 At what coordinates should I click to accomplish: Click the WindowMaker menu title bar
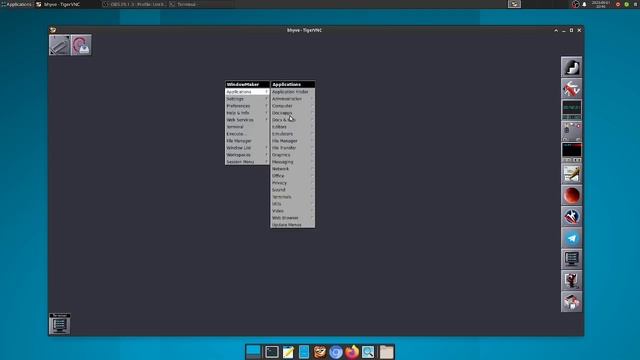click(247, 84)
